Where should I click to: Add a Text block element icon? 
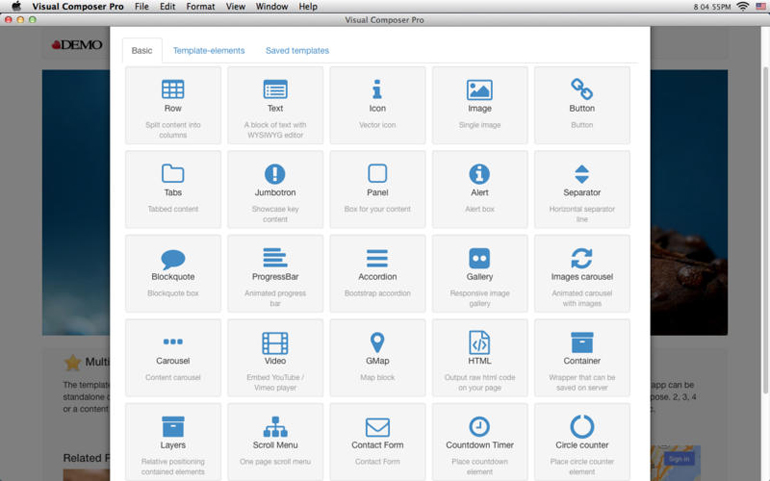(x=275, y=89)
